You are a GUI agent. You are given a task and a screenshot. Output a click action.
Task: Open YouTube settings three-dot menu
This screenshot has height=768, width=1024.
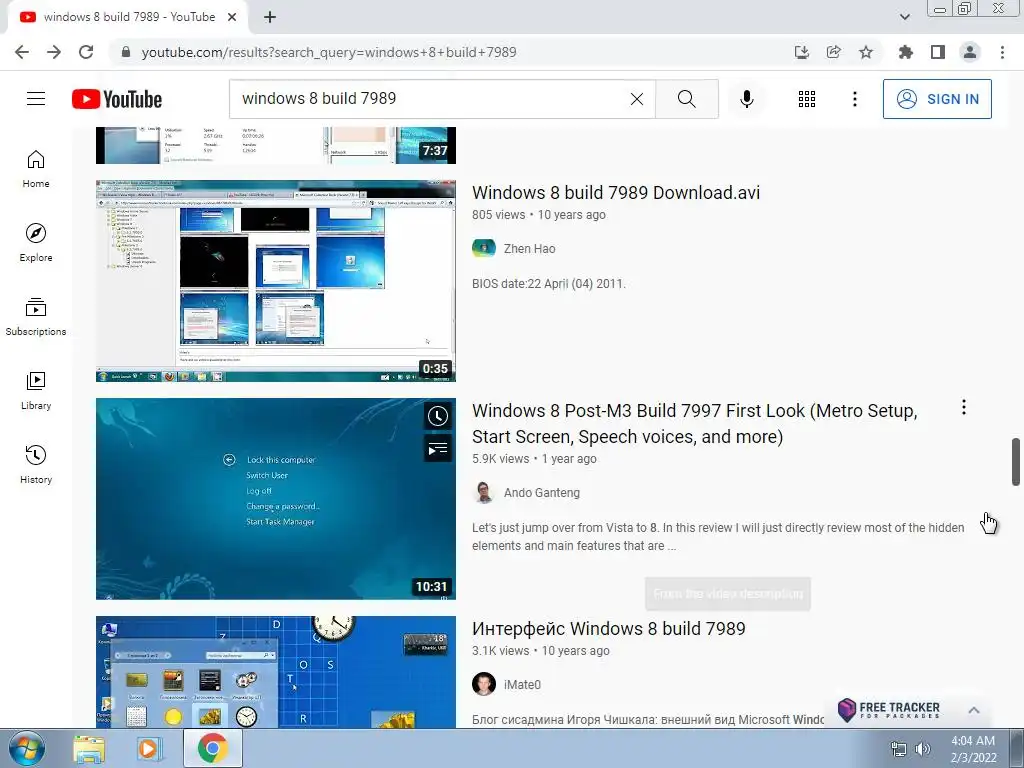pyautogui.click(x=854, y=99)
